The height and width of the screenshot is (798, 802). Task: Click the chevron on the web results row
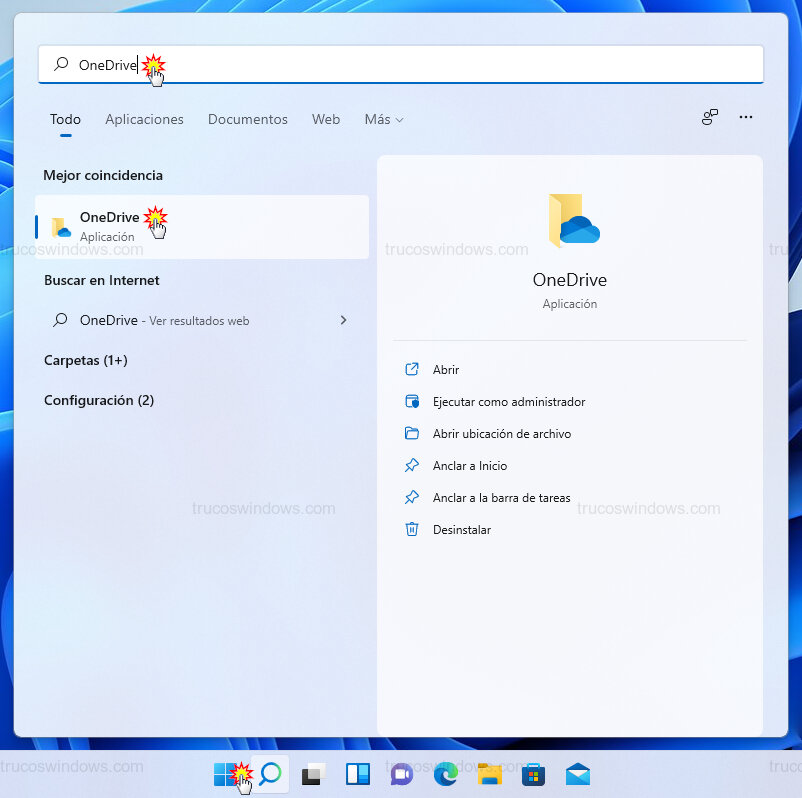343,320
